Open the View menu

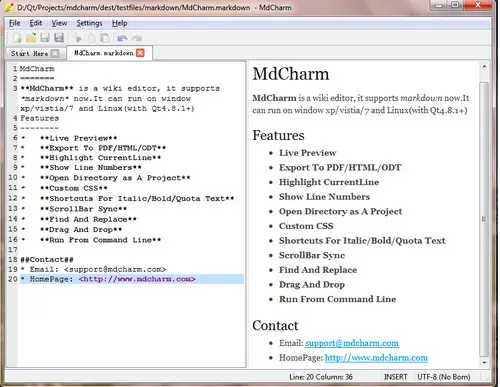pos(59,23)
